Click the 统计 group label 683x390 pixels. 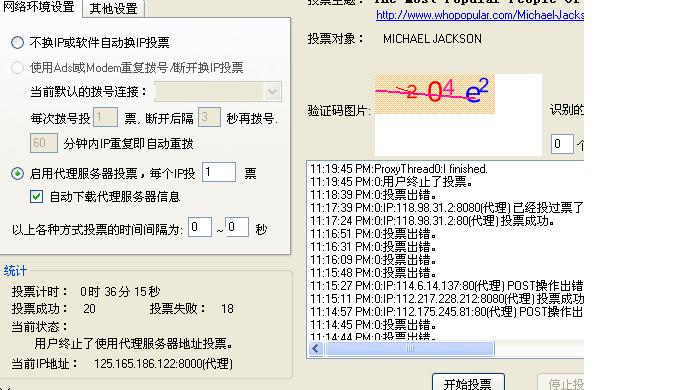tap(15, 271)
